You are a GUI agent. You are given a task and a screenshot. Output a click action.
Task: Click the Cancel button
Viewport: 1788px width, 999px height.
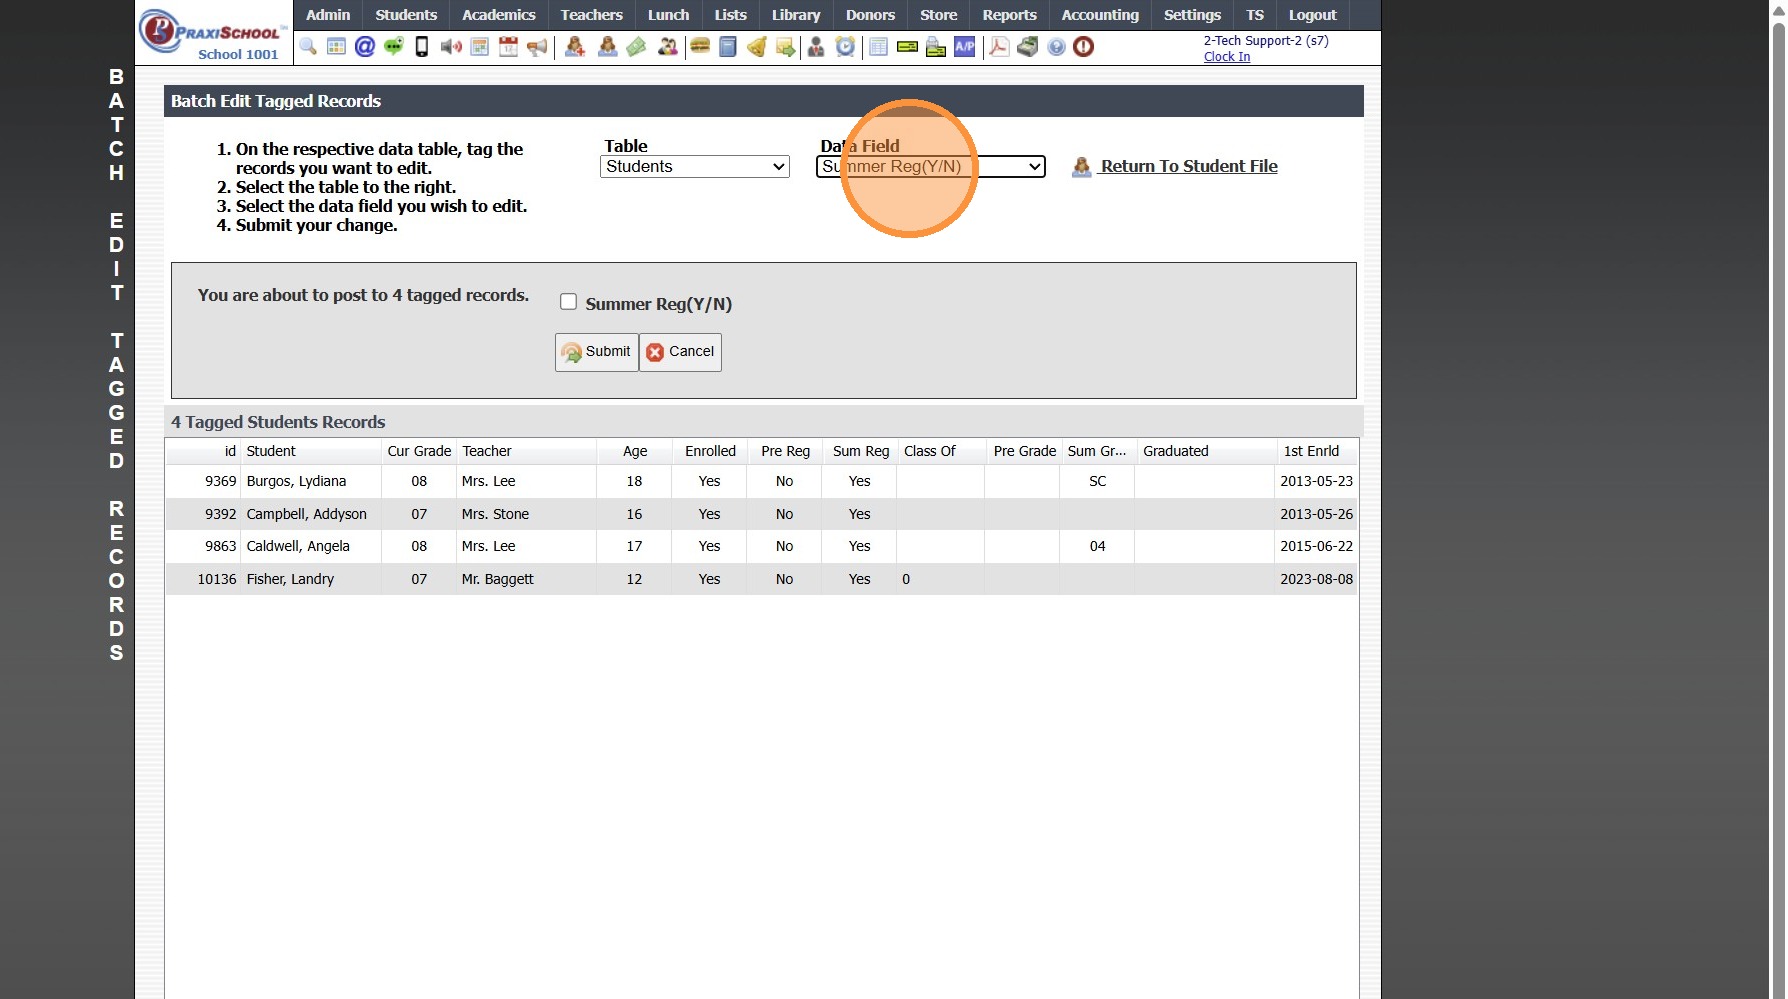pos(681,352)
